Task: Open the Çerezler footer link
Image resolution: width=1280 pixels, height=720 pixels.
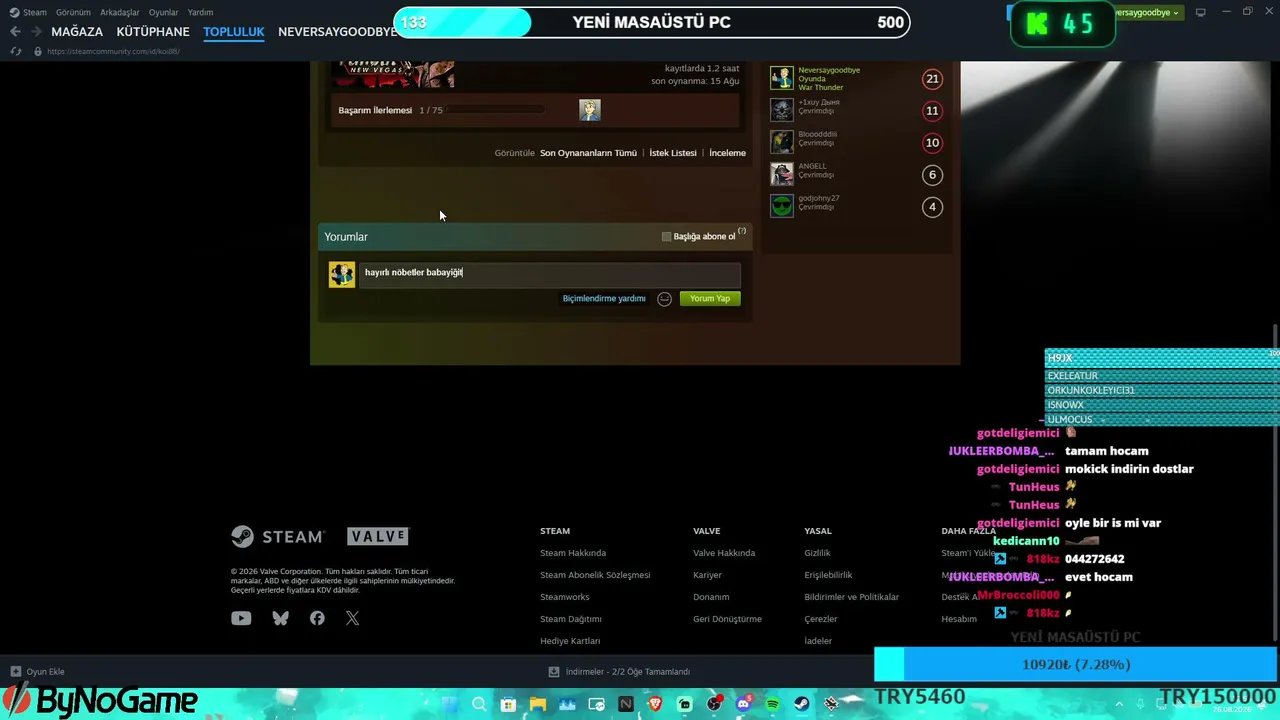Action: point(821,619)
